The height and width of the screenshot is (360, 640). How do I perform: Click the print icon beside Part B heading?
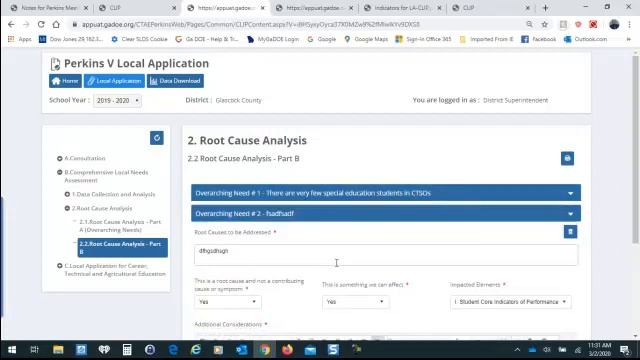pyautogui.click(x=567, y=158)
